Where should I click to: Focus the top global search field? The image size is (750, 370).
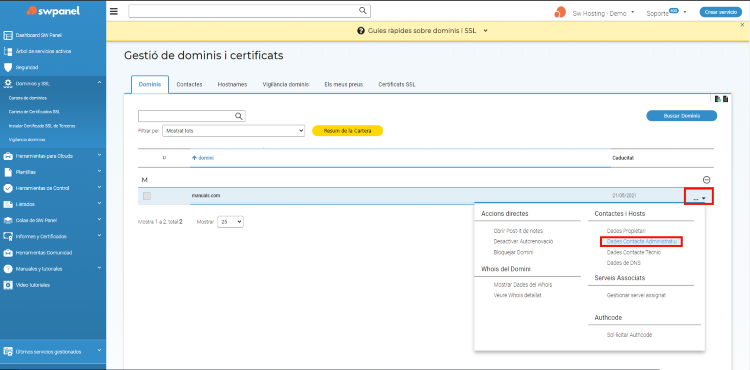[x=249, y=11]
